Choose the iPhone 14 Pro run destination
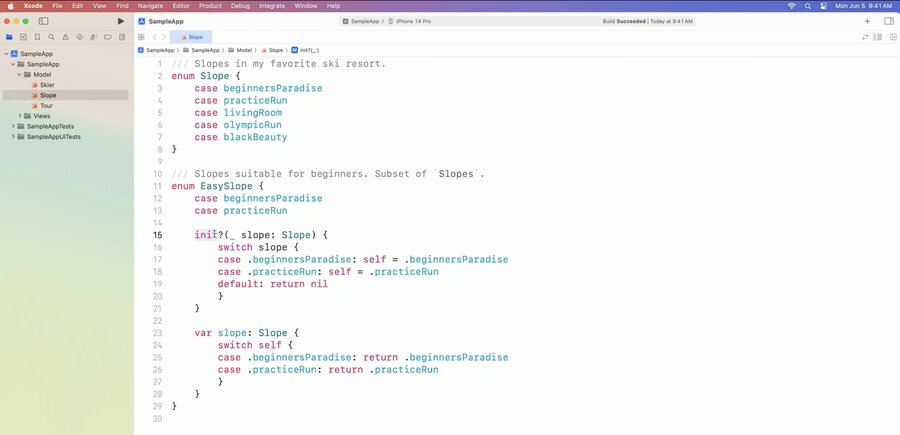Viewport: 900px width, 435px height. (410, 21)
